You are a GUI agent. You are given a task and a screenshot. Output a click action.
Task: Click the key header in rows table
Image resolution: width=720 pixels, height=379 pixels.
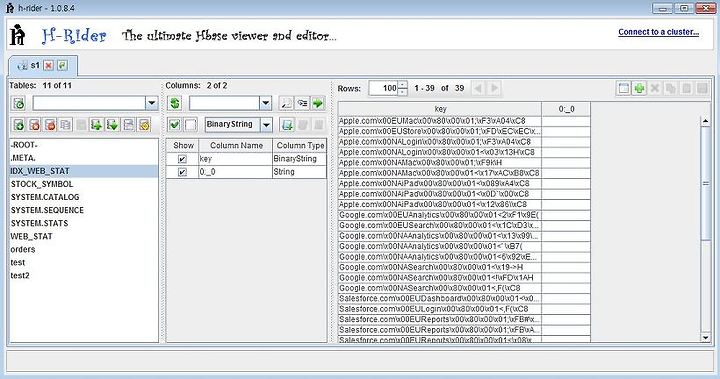coord(440,109)
